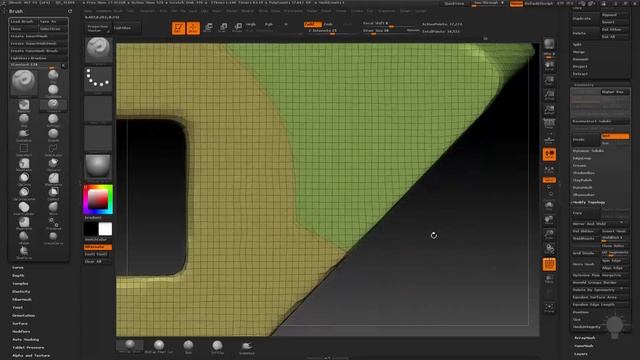Image resolution: width=640 pixels, height=360 pixels.
Task: Expand the Elasticity section in Brush palette
Action: 21,291
